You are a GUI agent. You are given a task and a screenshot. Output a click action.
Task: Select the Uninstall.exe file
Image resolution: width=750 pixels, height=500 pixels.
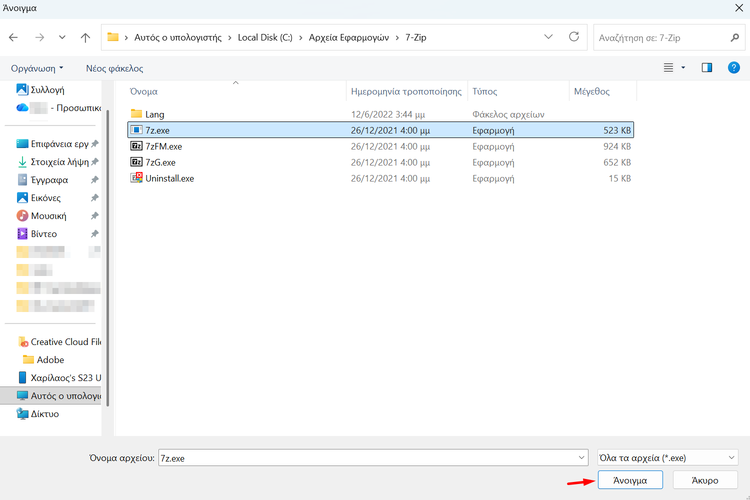(x=169, y=178)
